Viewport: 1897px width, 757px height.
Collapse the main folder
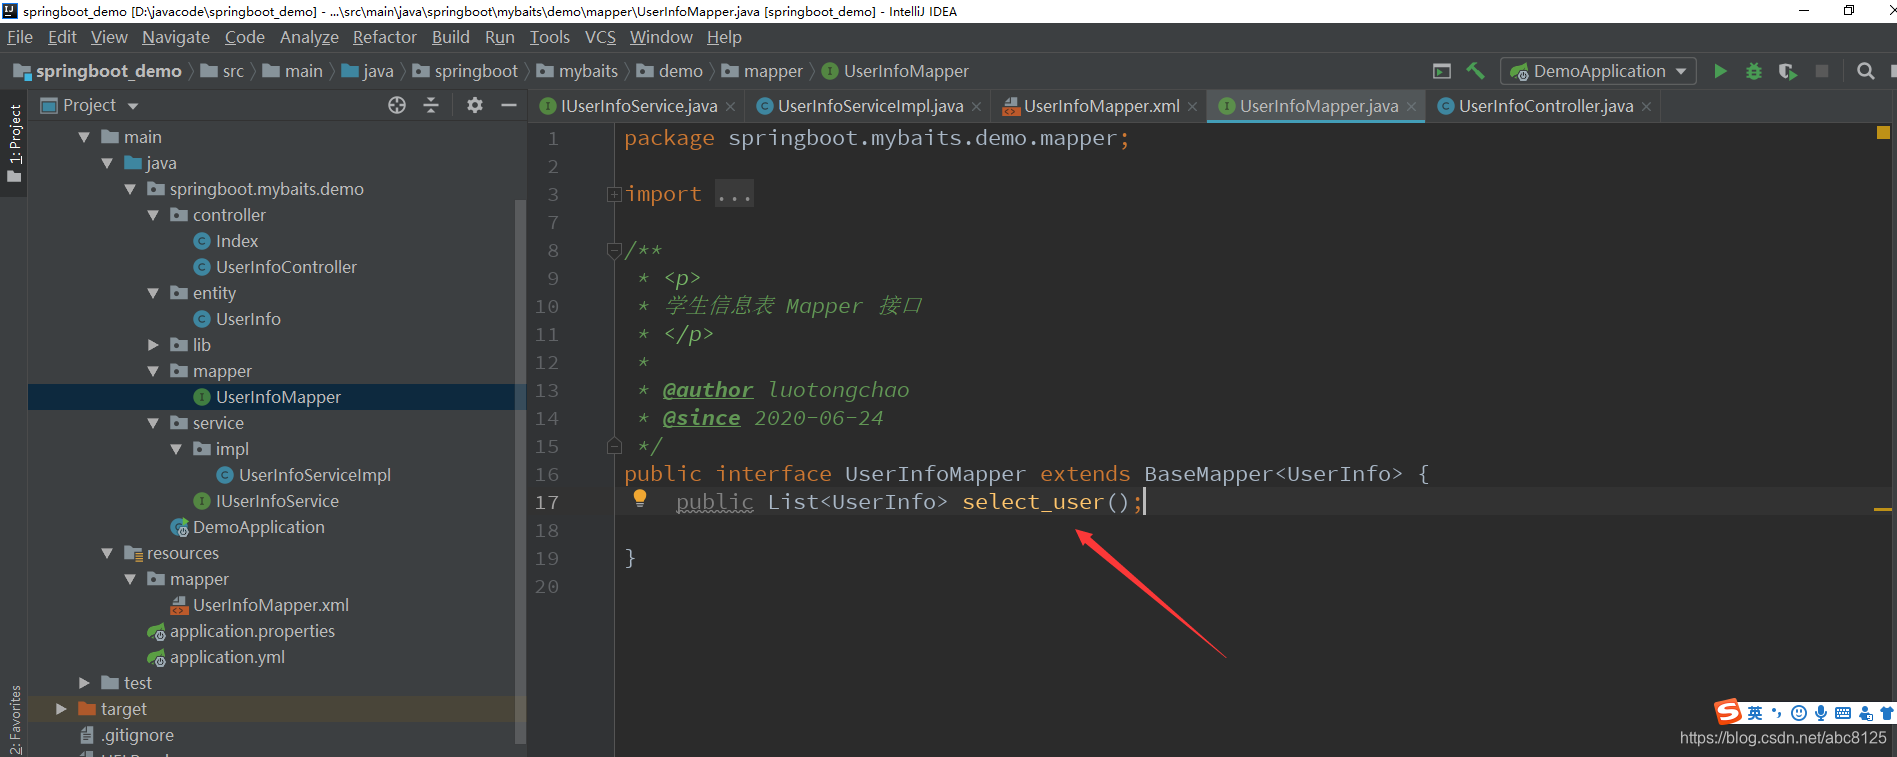point(84,137)
